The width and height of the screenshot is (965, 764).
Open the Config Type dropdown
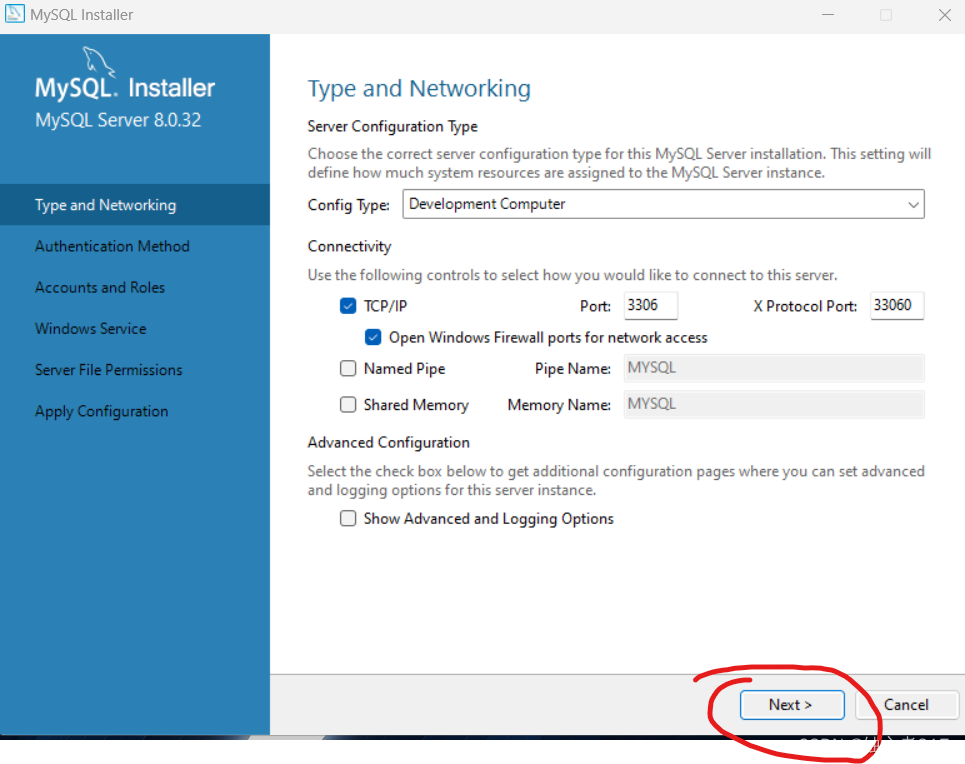(663, 204)
